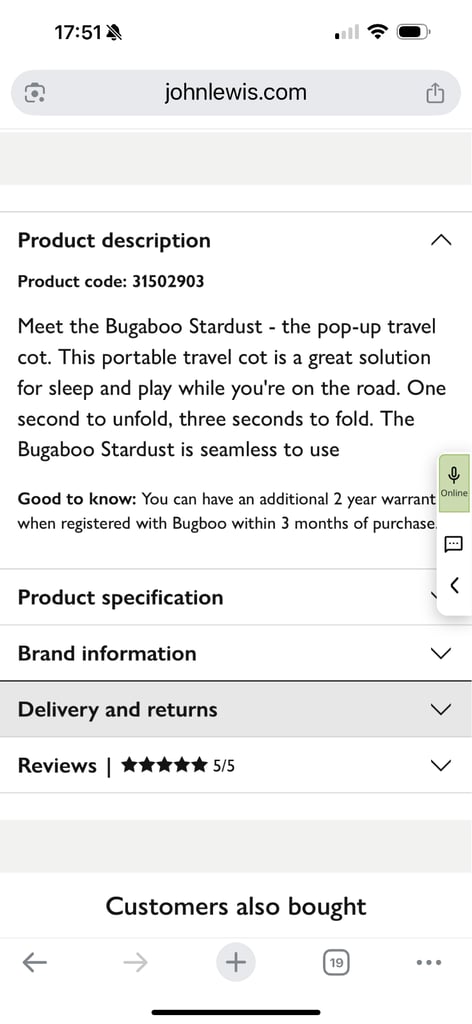Expand the Delivery and returns section
Screen dimensions: 472x1024
pyautogui.click(x=236, y=709)
